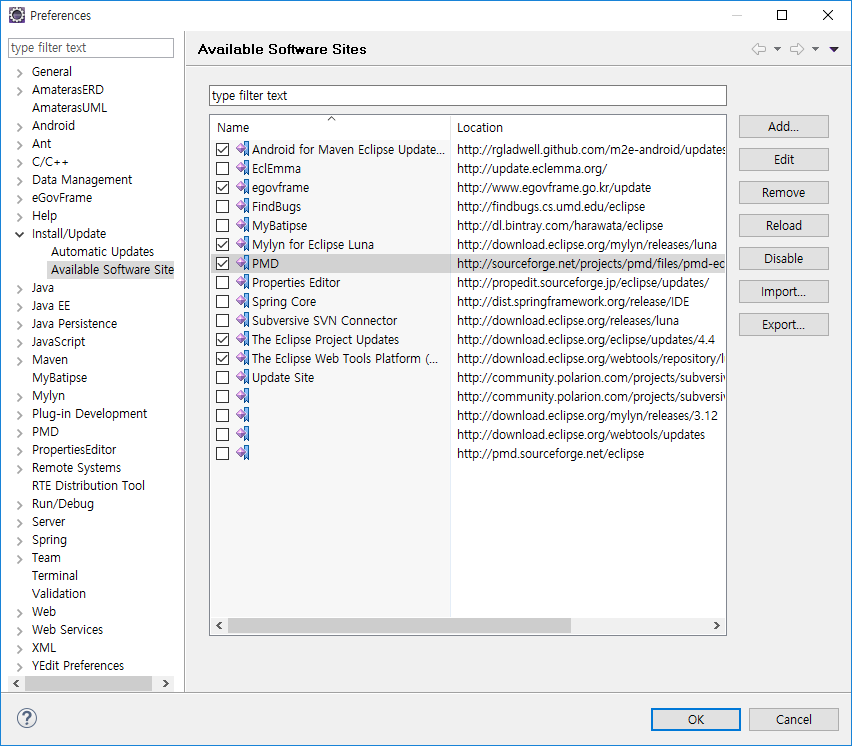Check the Subversive SVN Connector checkbox
852x746 pixels.
click(x=222, y=321)
